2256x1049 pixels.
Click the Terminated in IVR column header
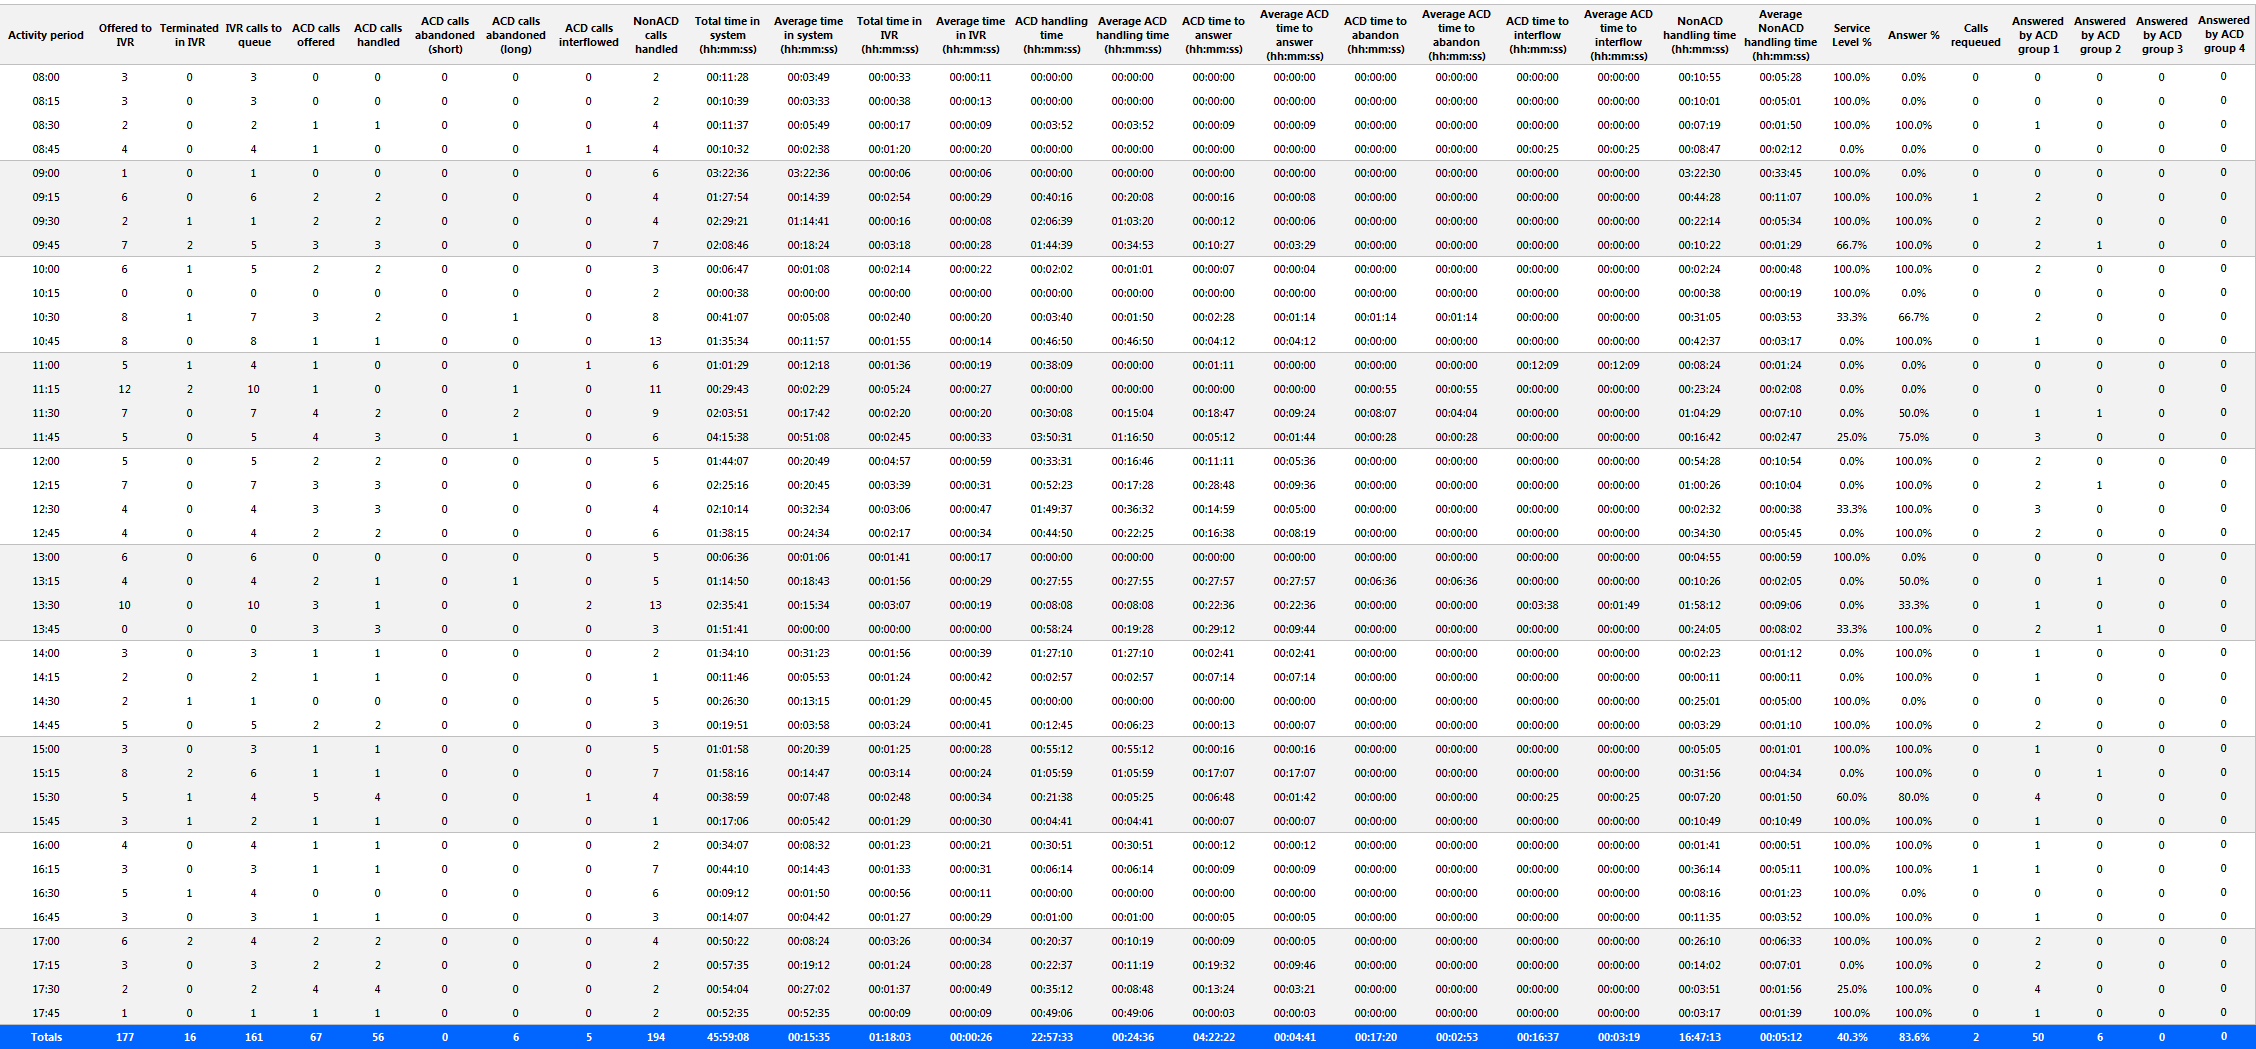click(189, 35)
